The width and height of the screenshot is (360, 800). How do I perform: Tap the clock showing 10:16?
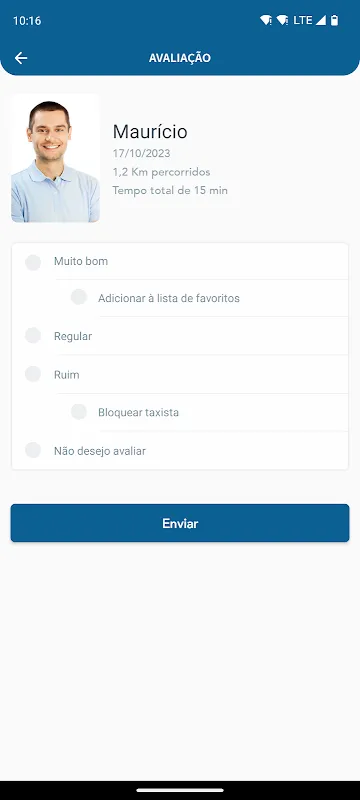27,21
